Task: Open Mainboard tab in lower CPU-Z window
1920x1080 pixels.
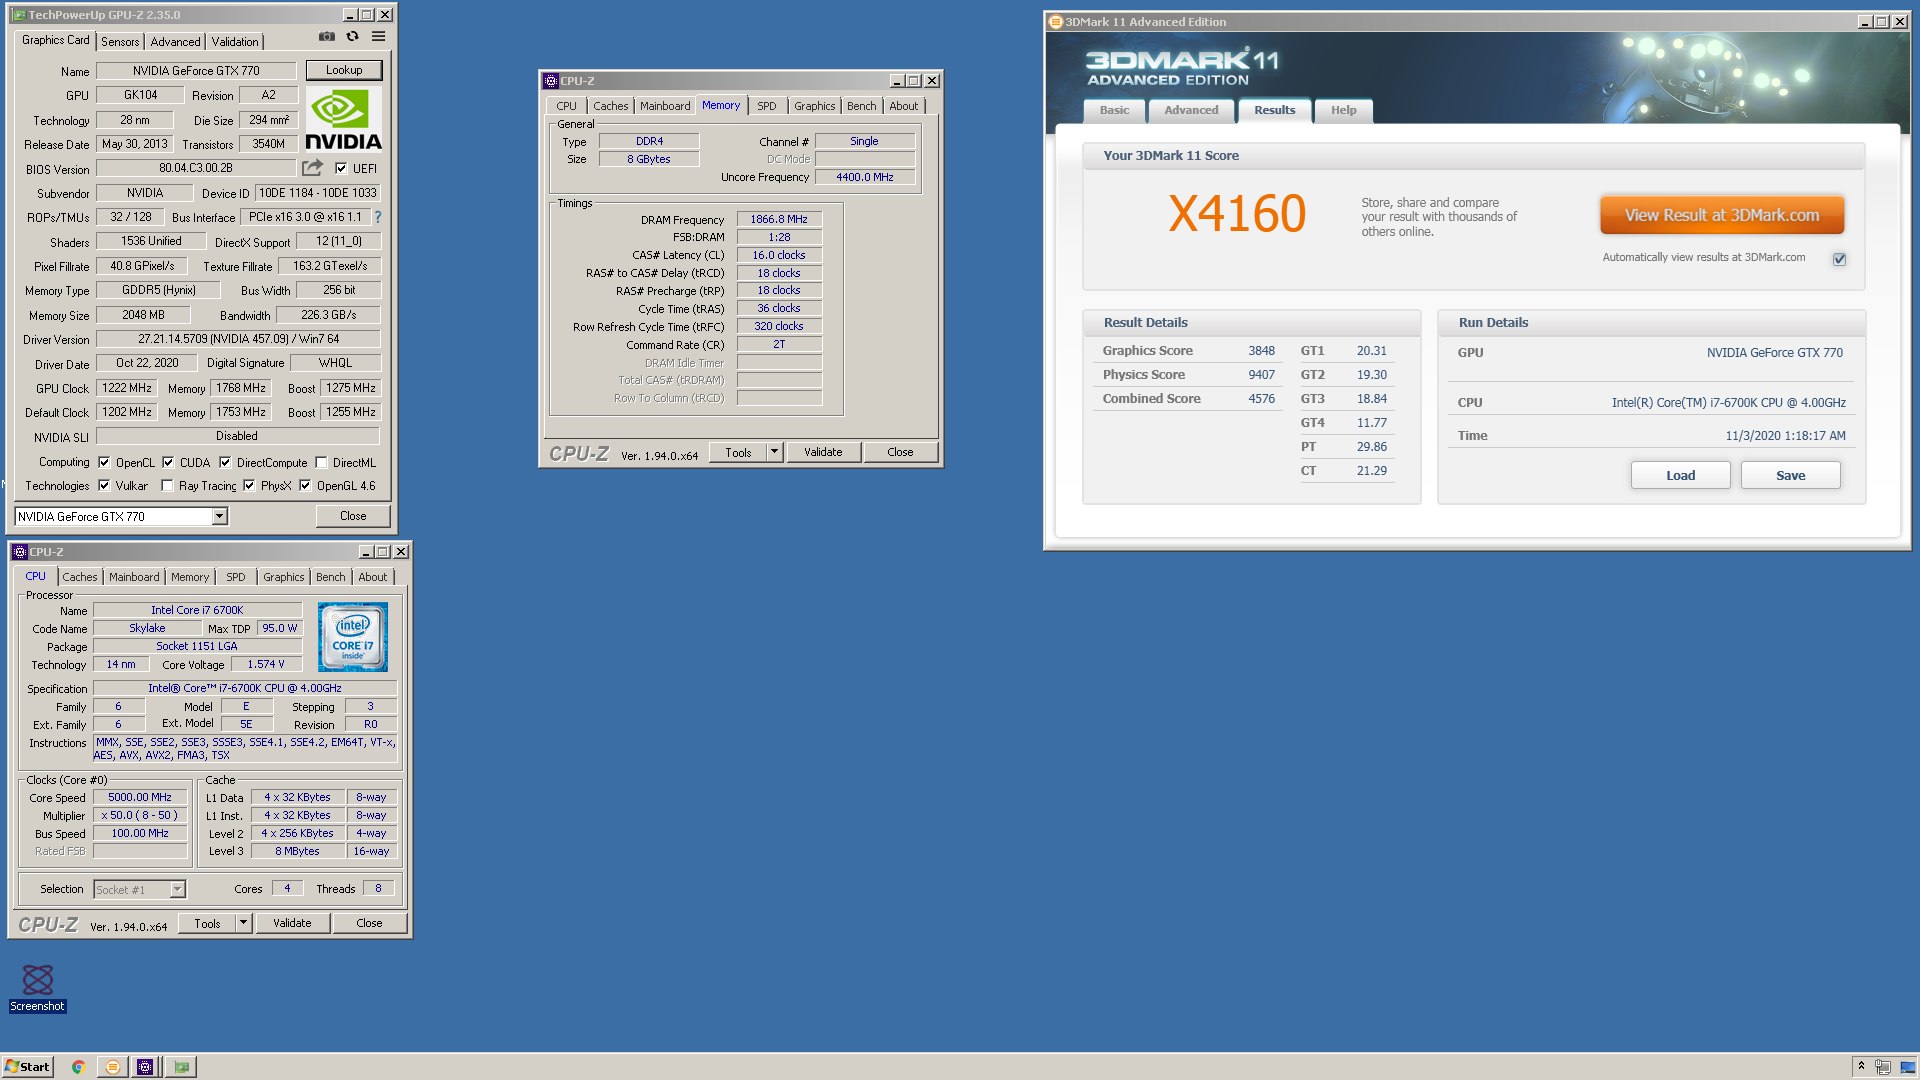Action: pyautogui.click(x=134, y=577)
